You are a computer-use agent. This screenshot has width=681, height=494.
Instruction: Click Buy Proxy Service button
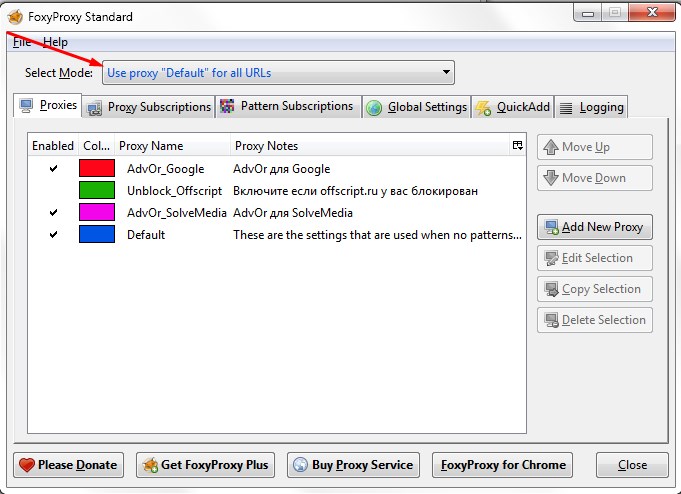pyautogui.click(x=353, y=465)
